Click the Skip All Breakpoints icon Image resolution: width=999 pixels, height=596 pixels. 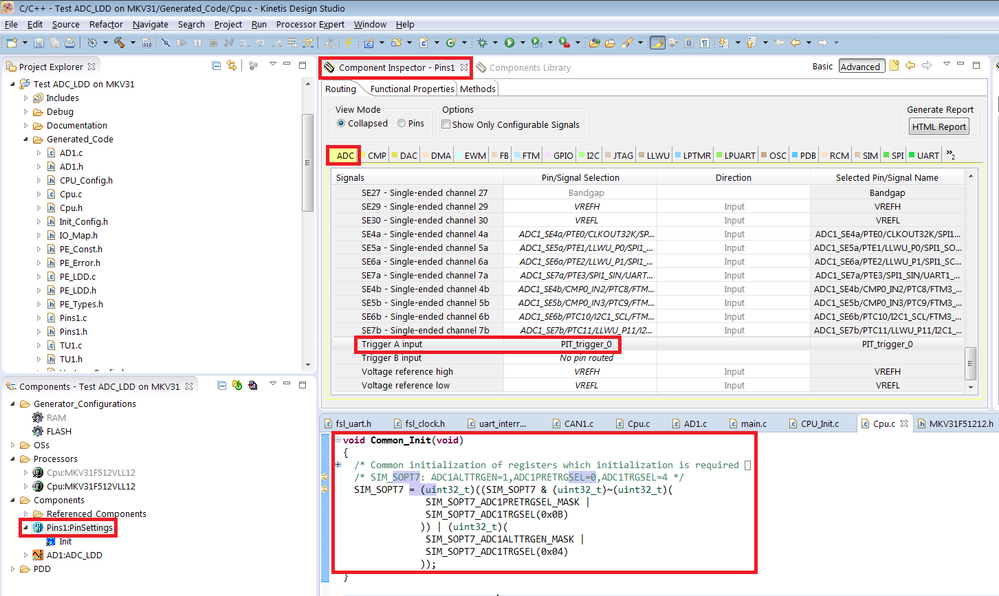click(165, 43)
